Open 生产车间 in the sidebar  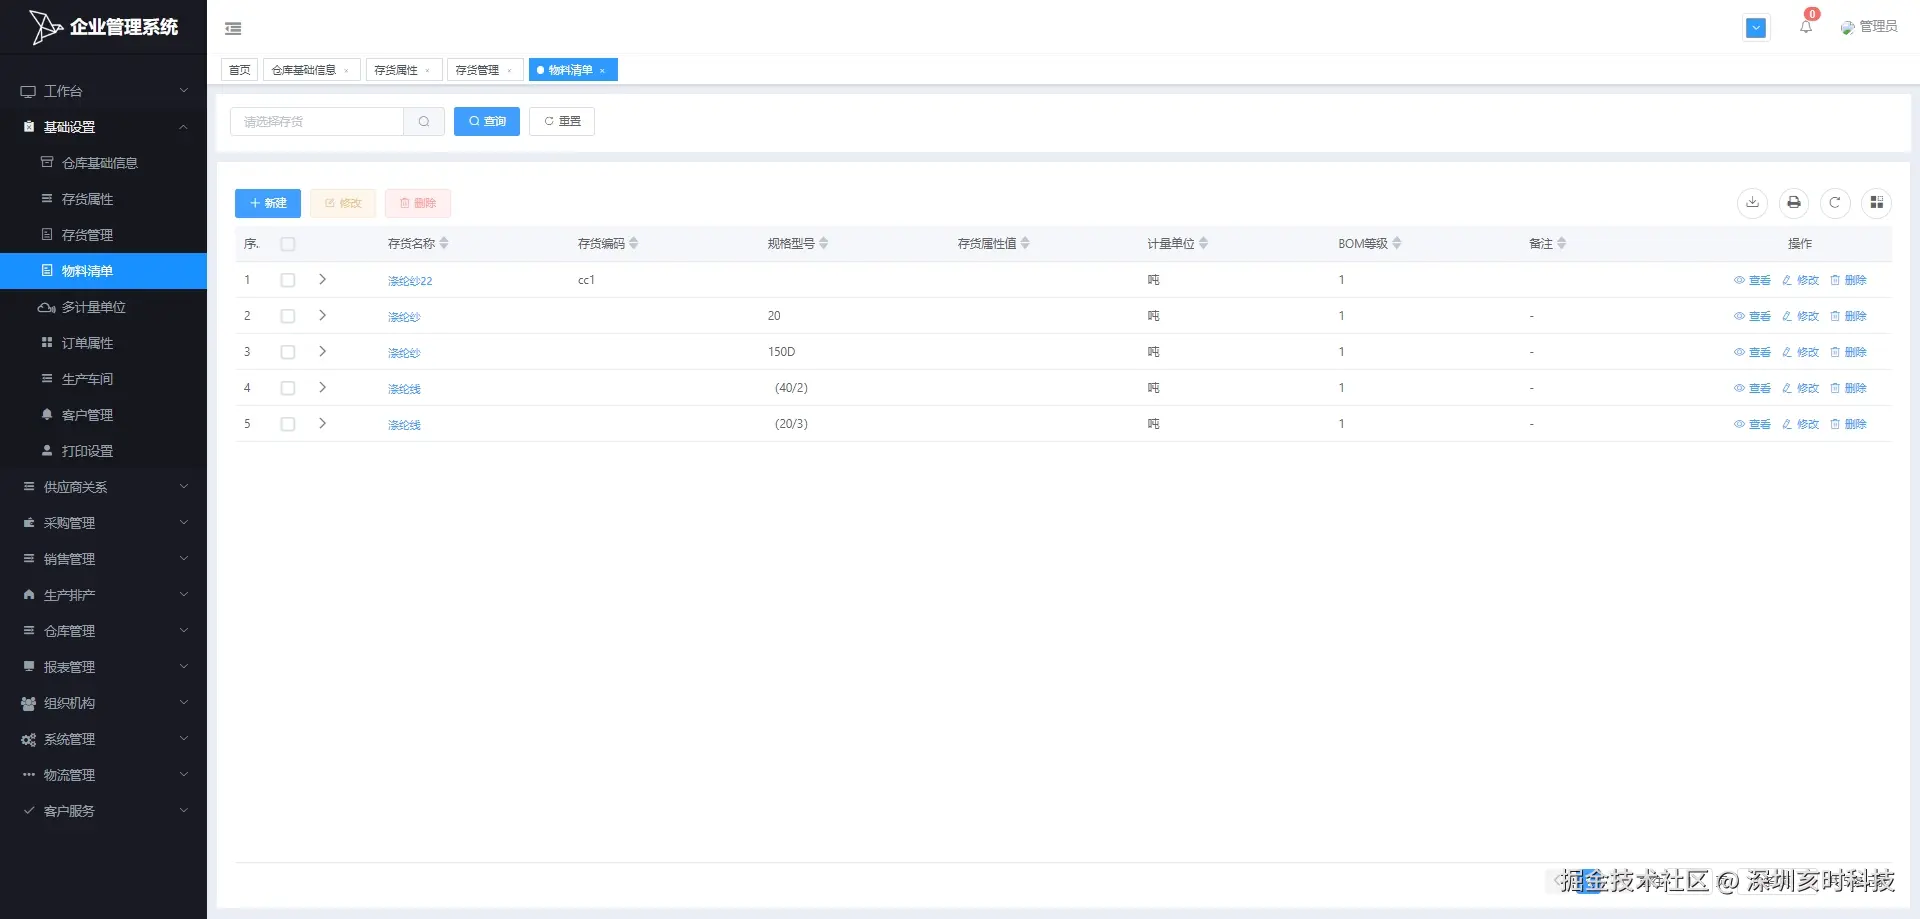(103, 379)
